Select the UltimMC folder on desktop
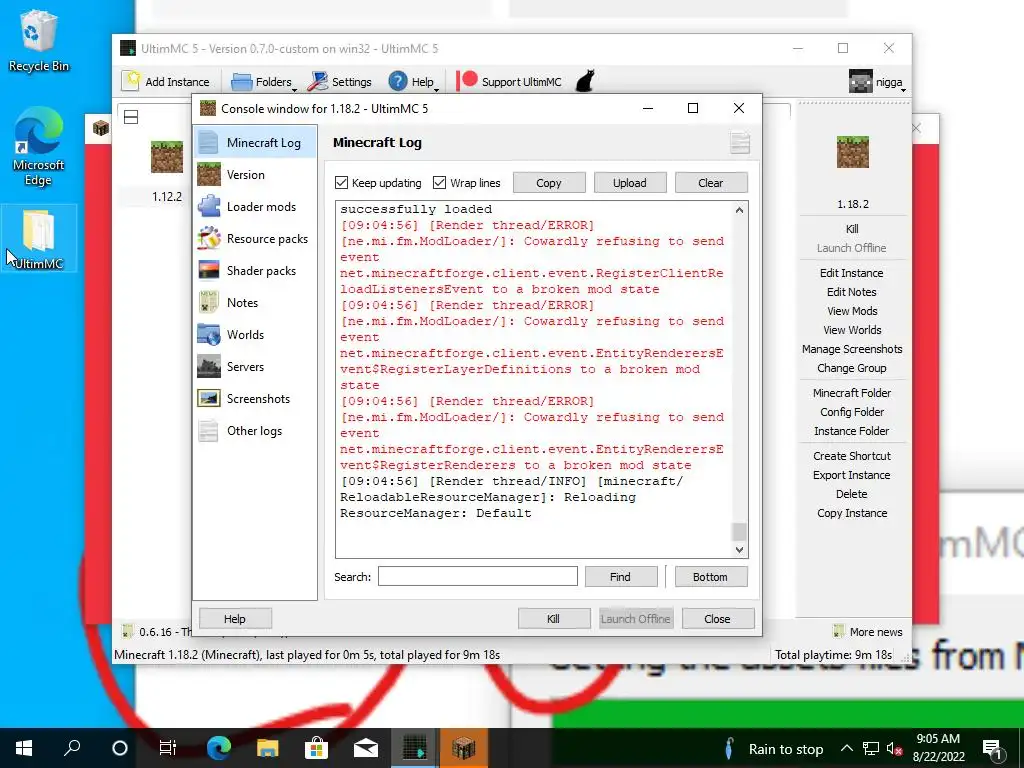The image size is (1024, 768). pos(39,238)
